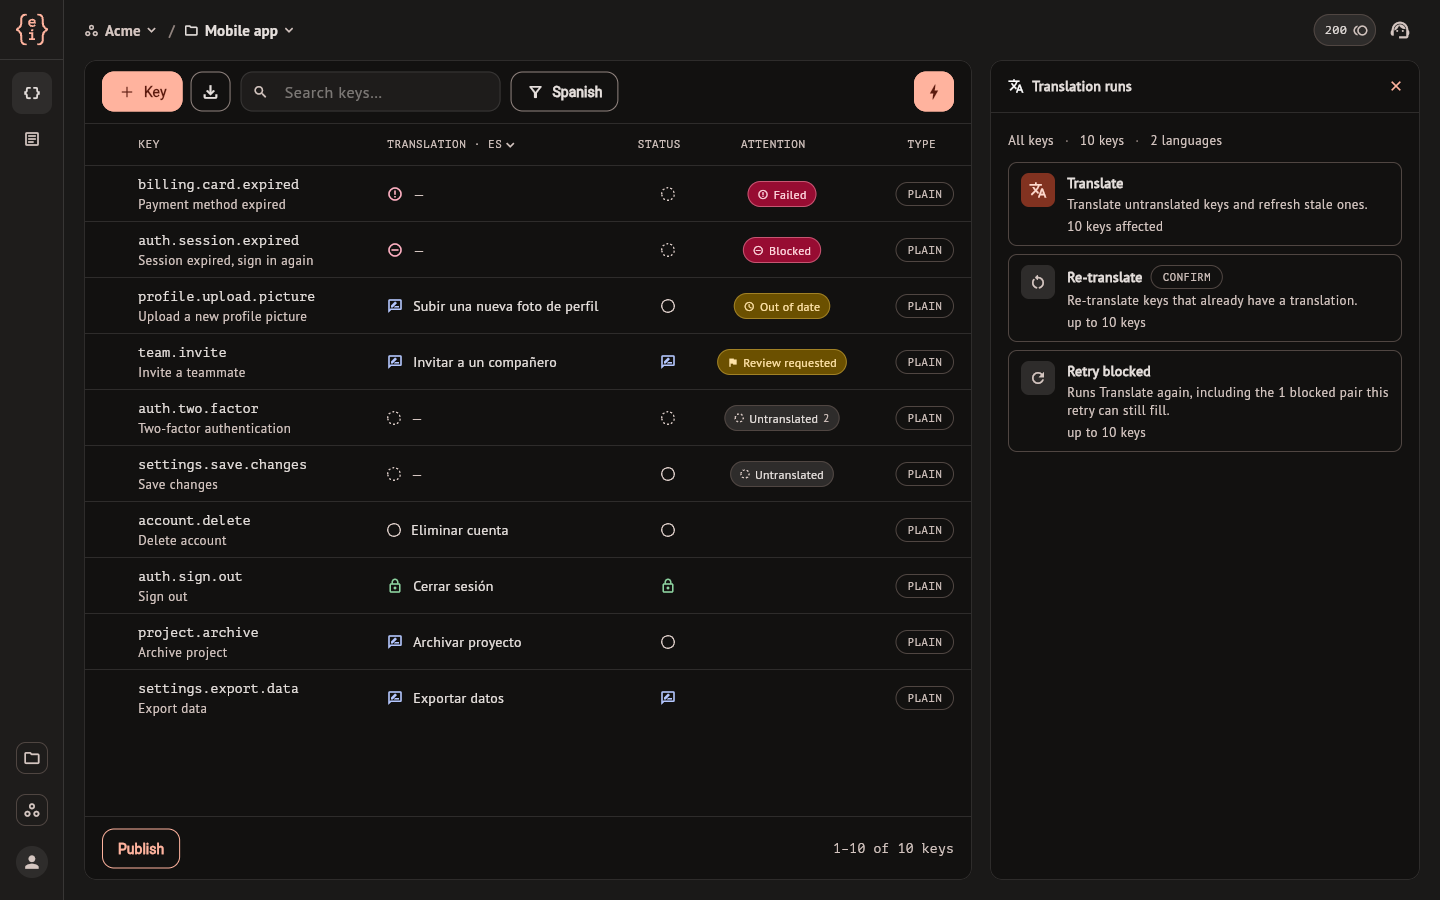Screen dimensions: 1440x900
Task: Click the status circle for profile.upload.picture
Action: [668, 306]
